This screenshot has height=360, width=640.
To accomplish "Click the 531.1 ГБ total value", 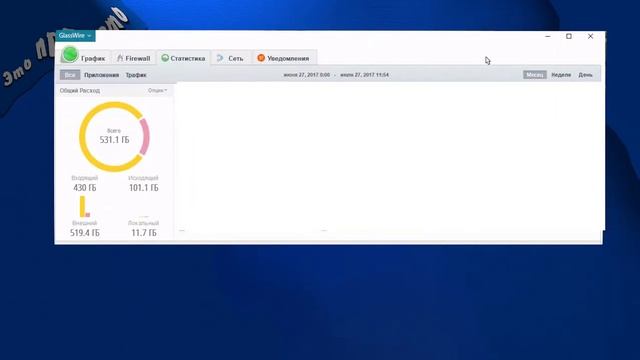I will [114, 140].
